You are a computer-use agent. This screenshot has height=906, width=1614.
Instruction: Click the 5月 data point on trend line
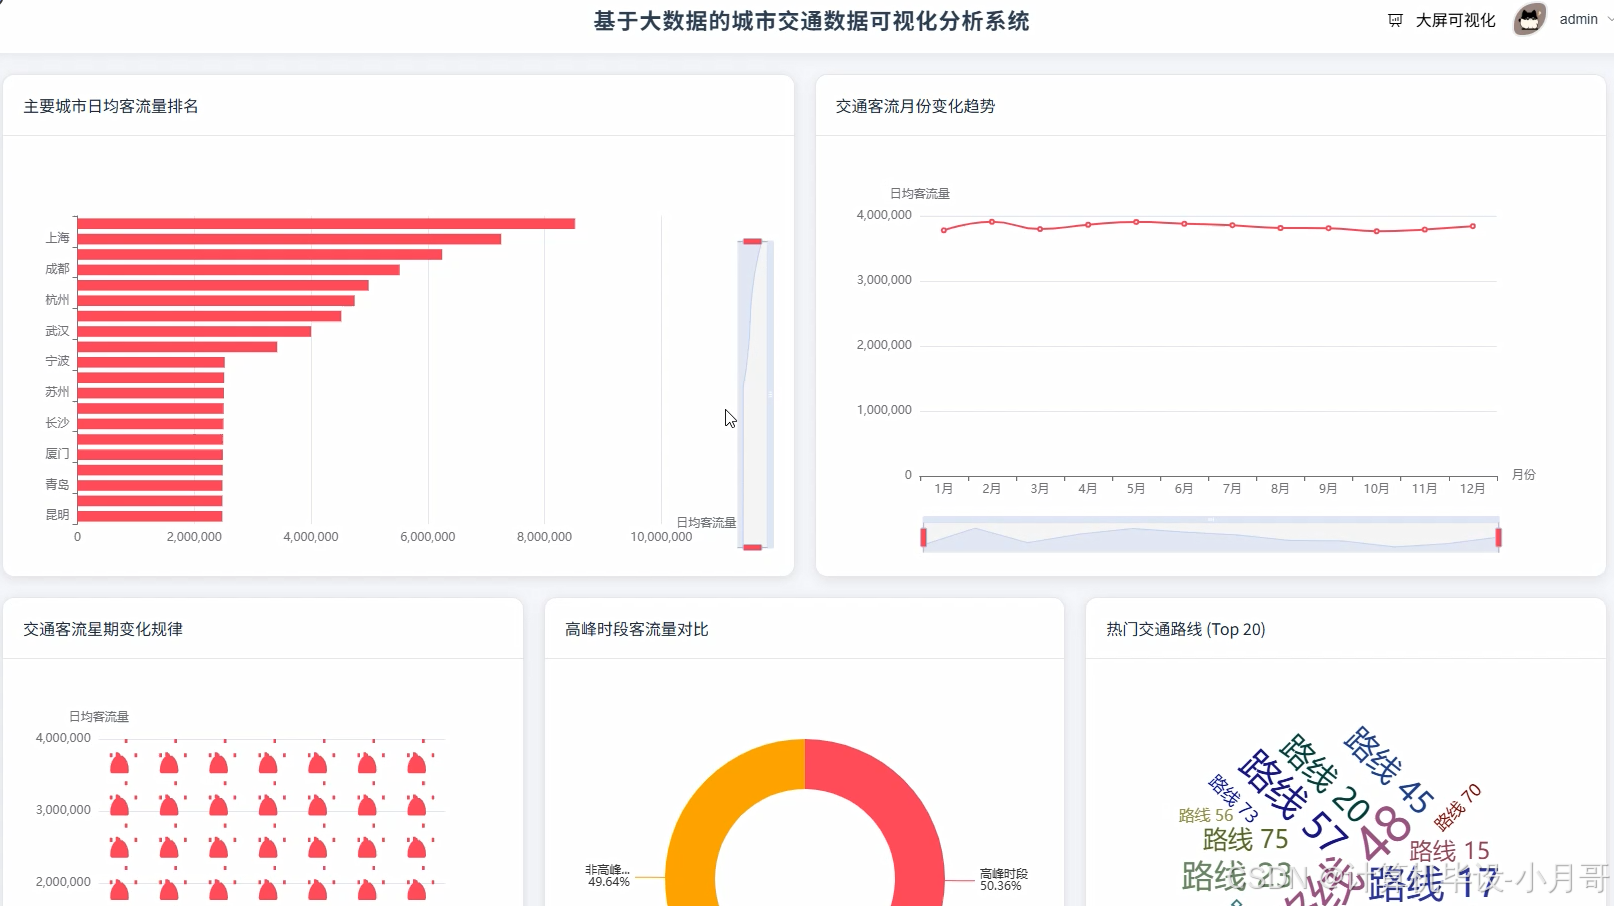(x=1136, y=222)
